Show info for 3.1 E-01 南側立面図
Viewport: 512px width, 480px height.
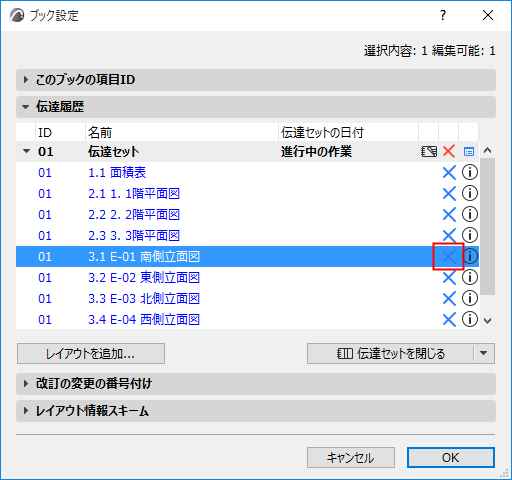[x=470, y=256]
